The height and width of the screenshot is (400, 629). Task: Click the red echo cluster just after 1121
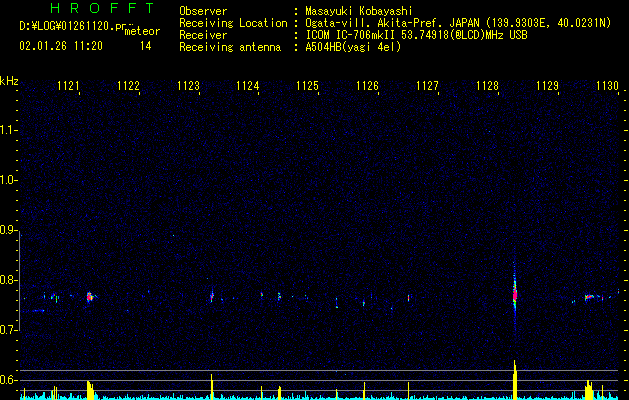tap(90, 297)
